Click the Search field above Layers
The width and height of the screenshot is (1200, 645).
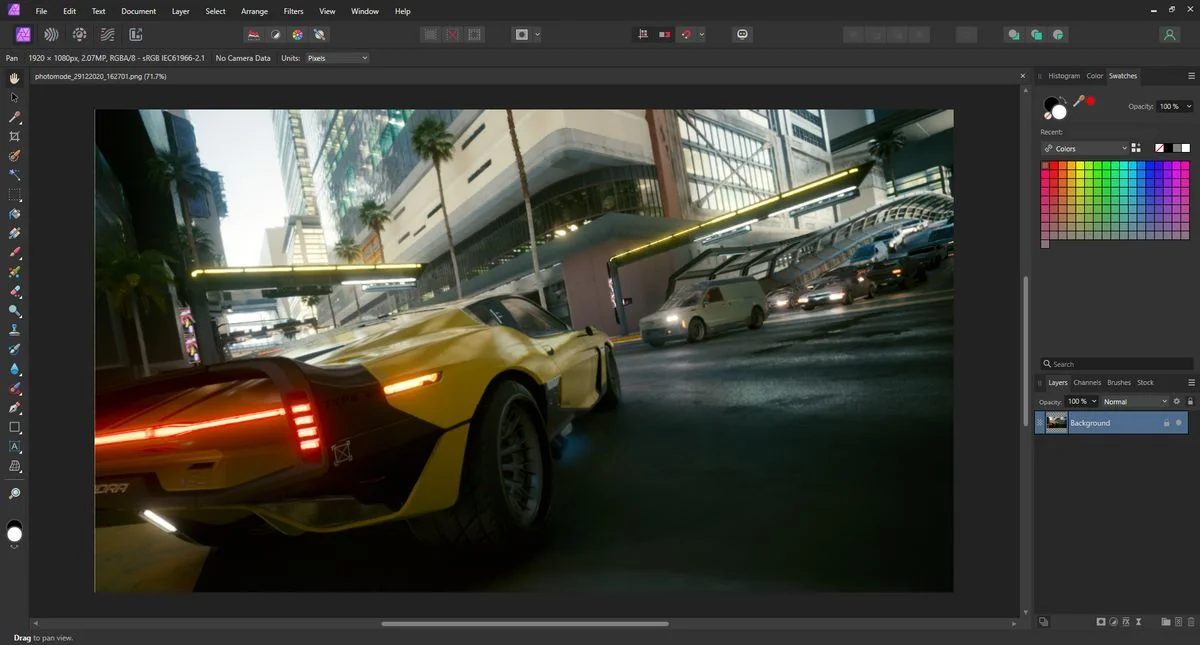pos(1116,364)
